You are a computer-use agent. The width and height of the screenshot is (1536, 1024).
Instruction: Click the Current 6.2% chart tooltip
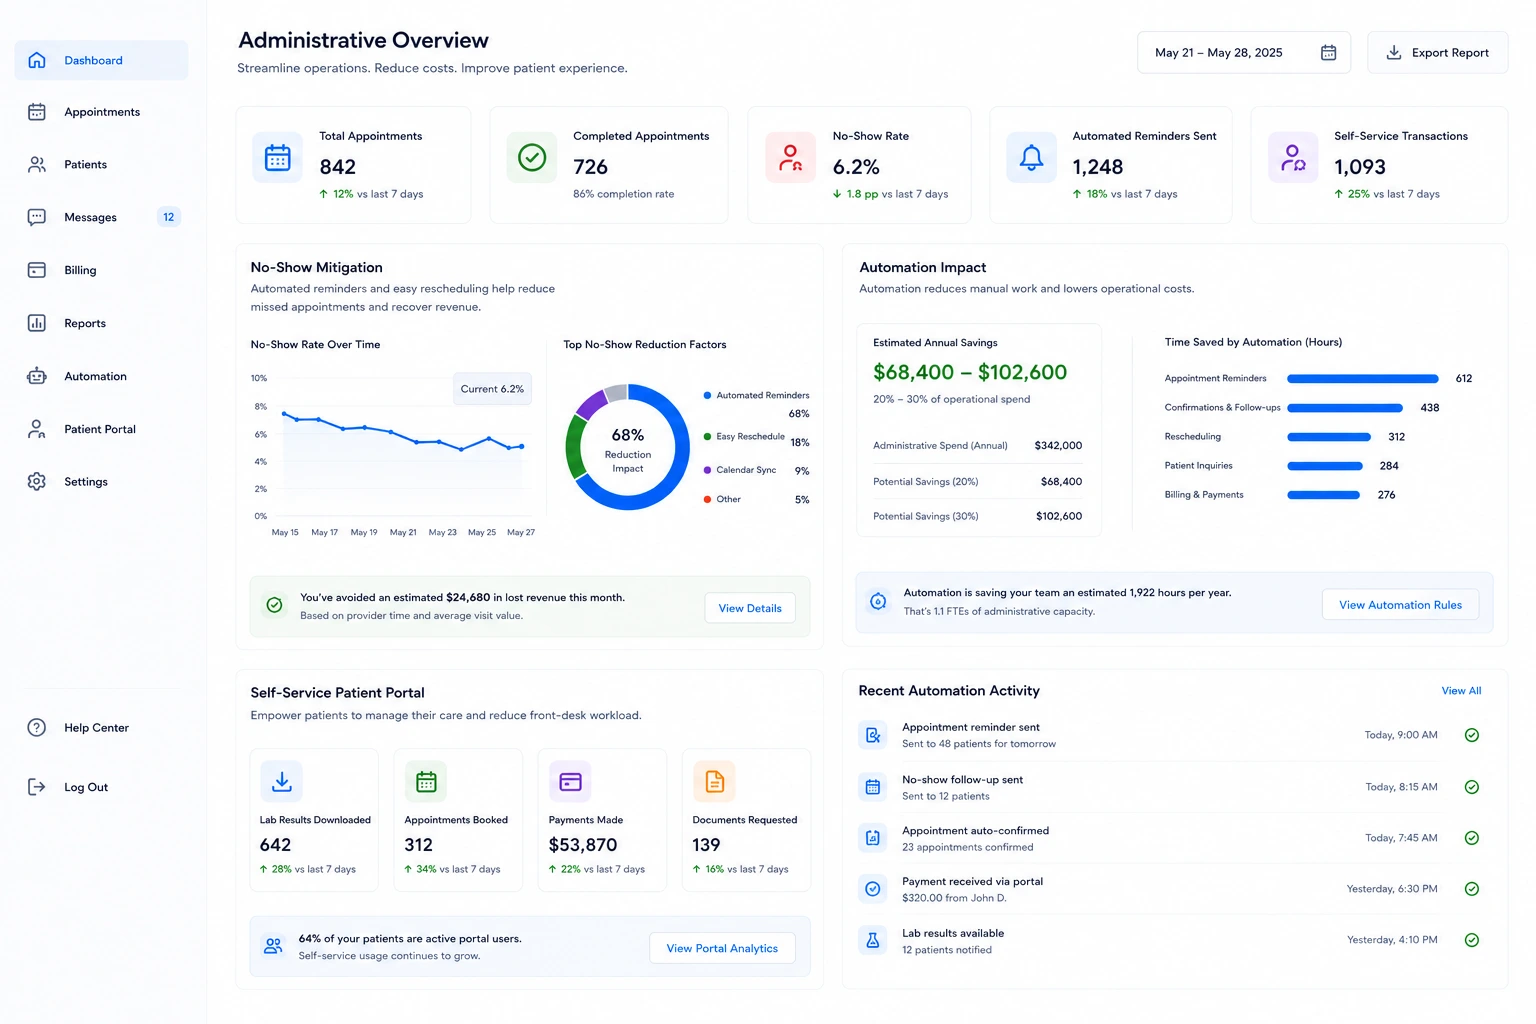[x=492, y=389]
